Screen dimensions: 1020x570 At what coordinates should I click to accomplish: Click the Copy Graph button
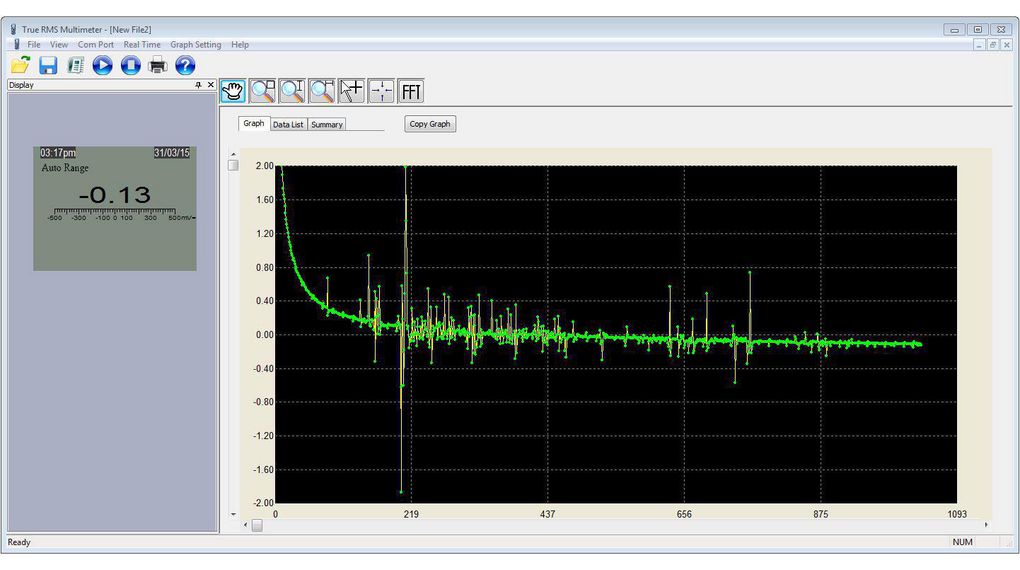430,124
